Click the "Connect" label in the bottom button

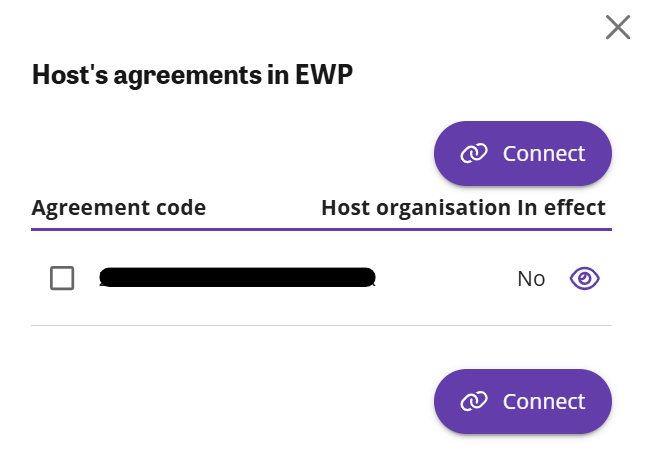pyautogui.click(x=544, y=402)
